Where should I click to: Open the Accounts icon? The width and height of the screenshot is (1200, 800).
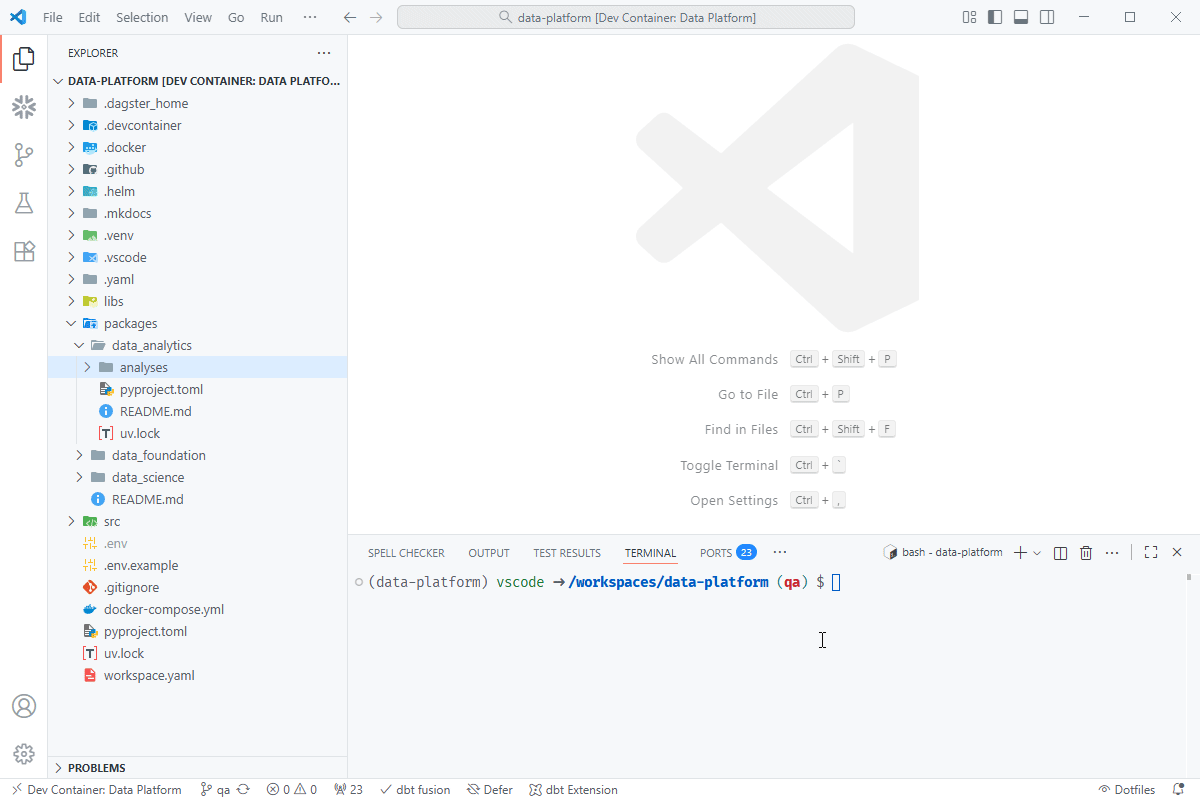pyautogui.click(x=24, y=706)
